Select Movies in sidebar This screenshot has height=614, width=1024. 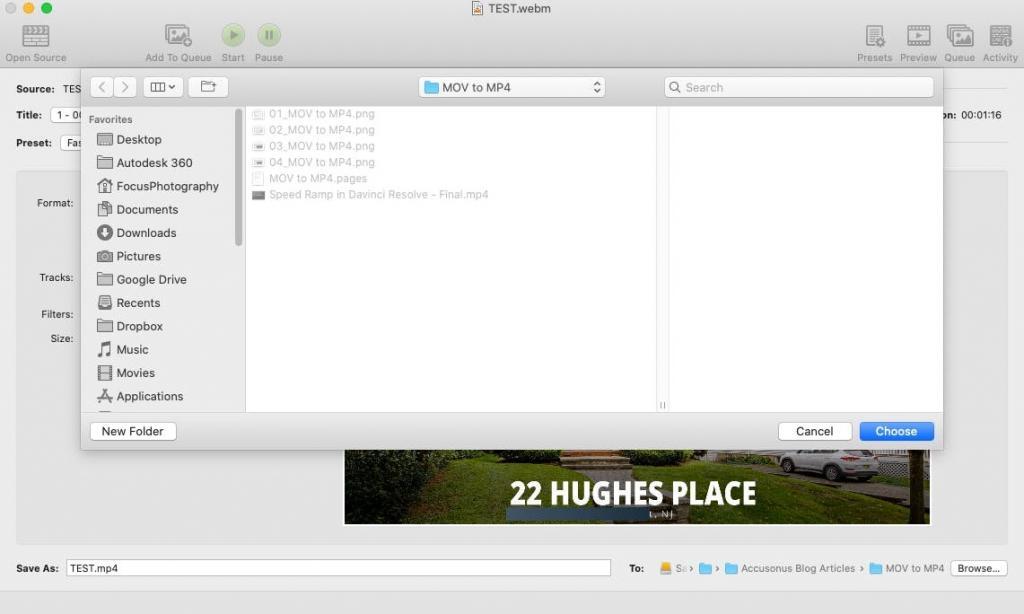click(126, 373)
